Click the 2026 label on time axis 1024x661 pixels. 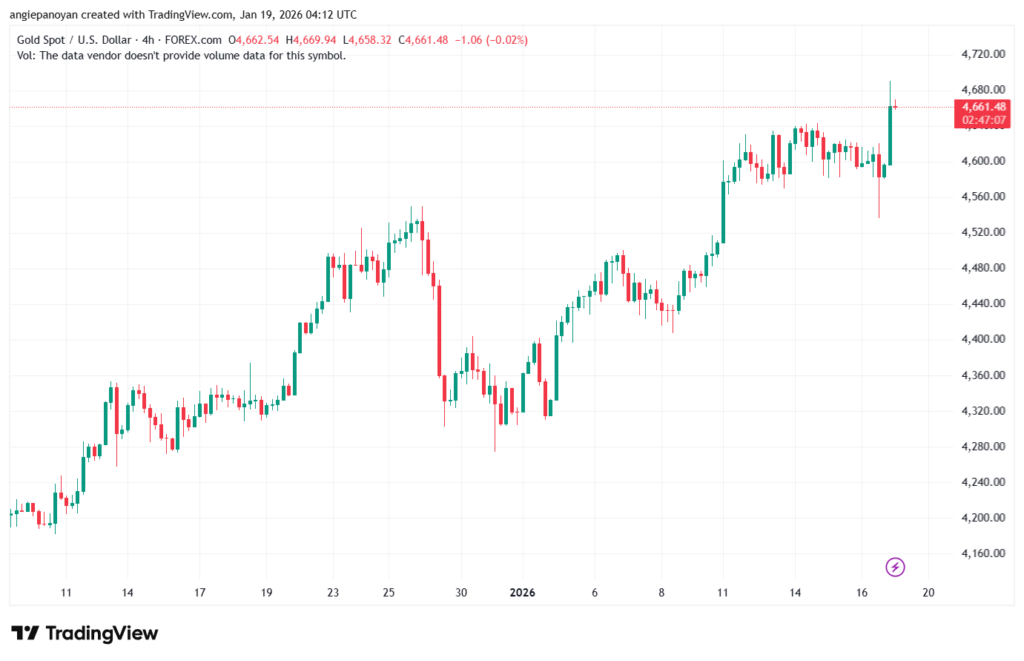tap(522, 592)
